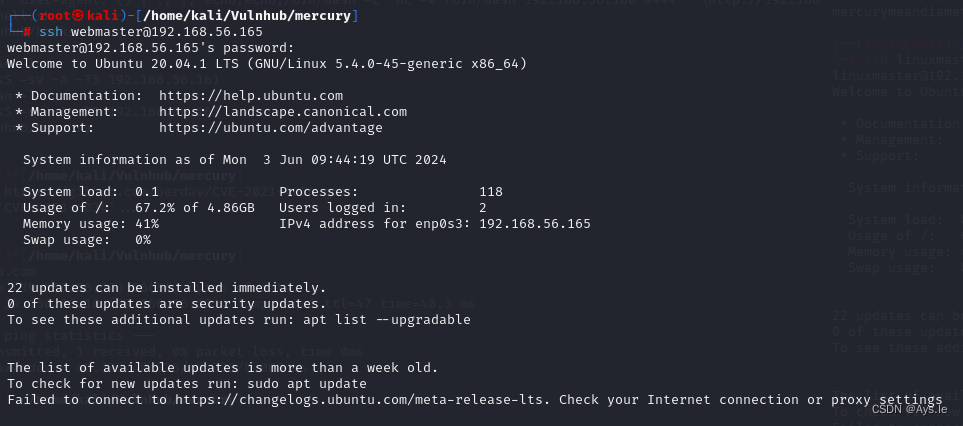The height and width of the screenshot is (426, 963).
Task: Open the https://landscape.canonical.com management link
Action: pos(283,112)
